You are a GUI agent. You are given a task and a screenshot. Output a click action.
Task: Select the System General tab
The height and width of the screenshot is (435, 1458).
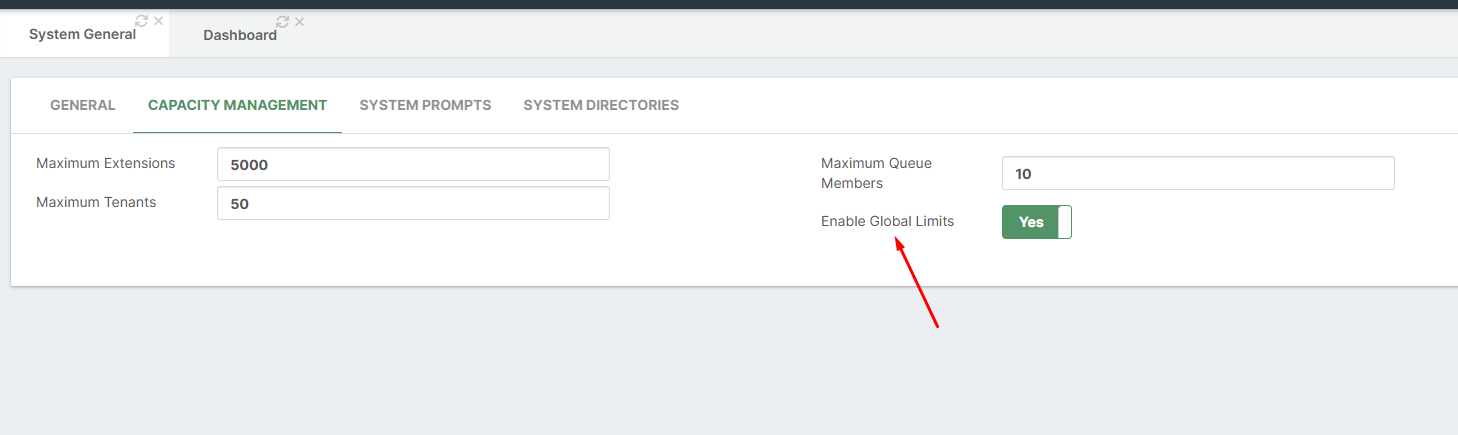click(x=82, y=34)
